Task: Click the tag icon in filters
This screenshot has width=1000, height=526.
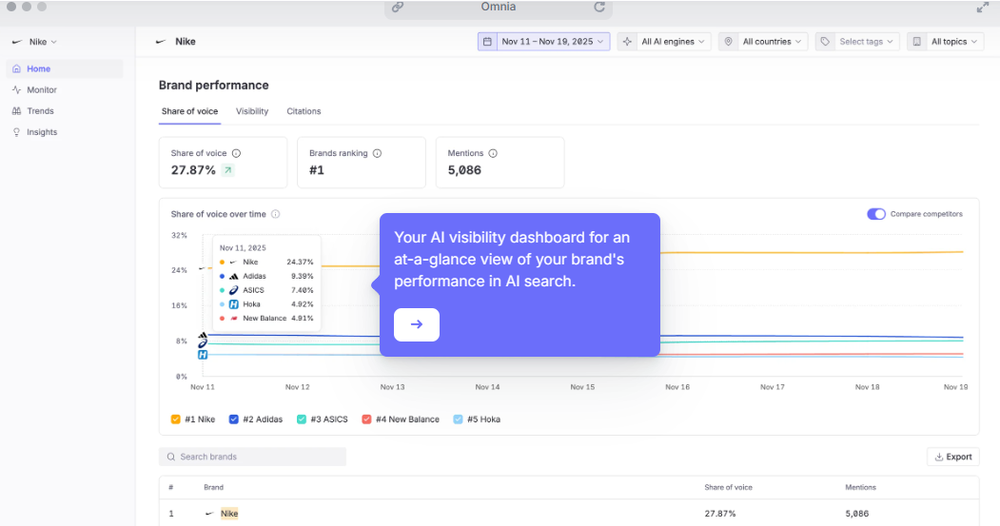Action: (825, 41)
